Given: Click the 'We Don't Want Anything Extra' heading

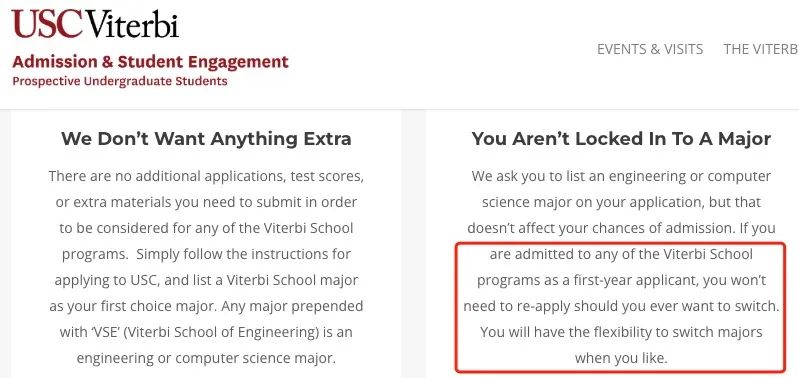Looking at the screenshot, I should [206, 139].
